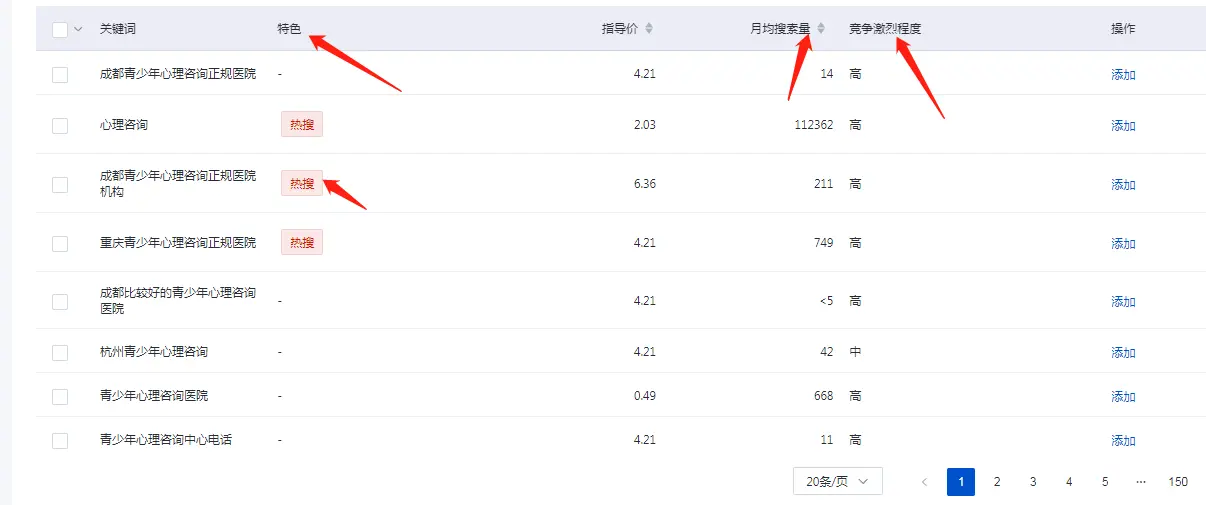Check the box for 心理咨询 keyword
This screenshot has height=505, width=1206.
click(60, 126)
